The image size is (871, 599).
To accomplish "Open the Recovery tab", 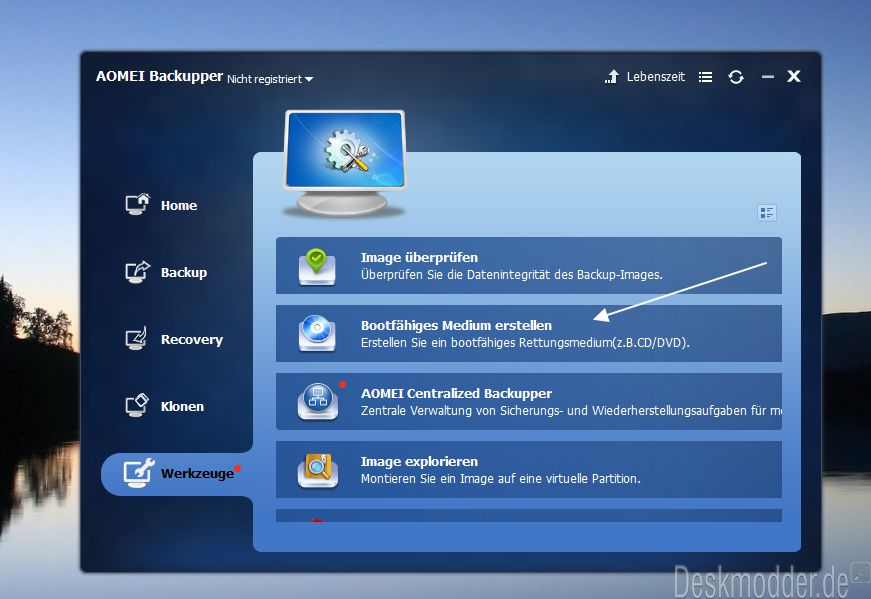I will 174,339.
